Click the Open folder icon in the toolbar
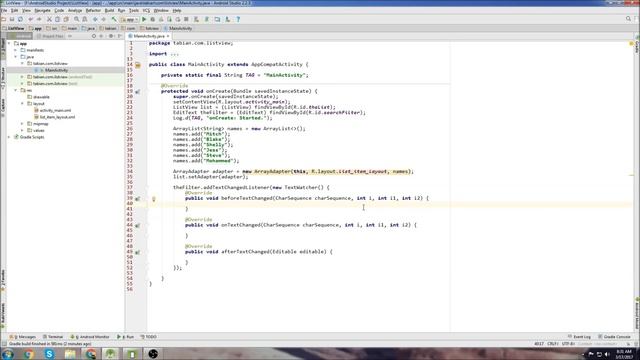 (x=3, y=19)
